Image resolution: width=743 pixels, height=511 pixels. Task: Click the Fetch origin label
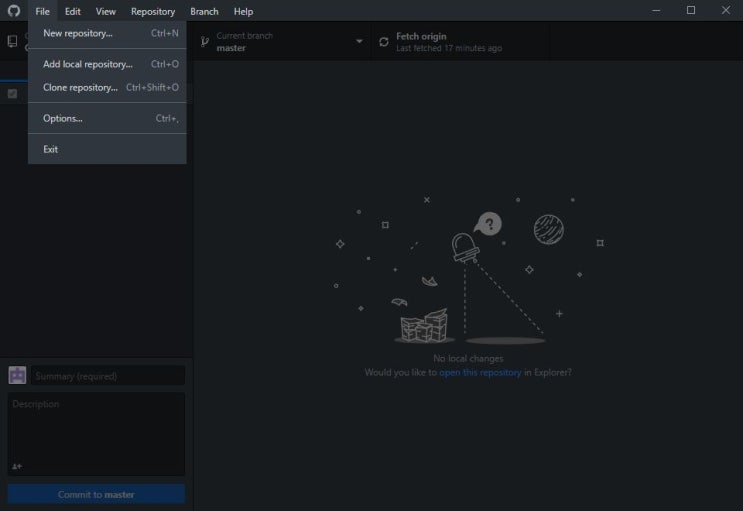coord(421,36)
